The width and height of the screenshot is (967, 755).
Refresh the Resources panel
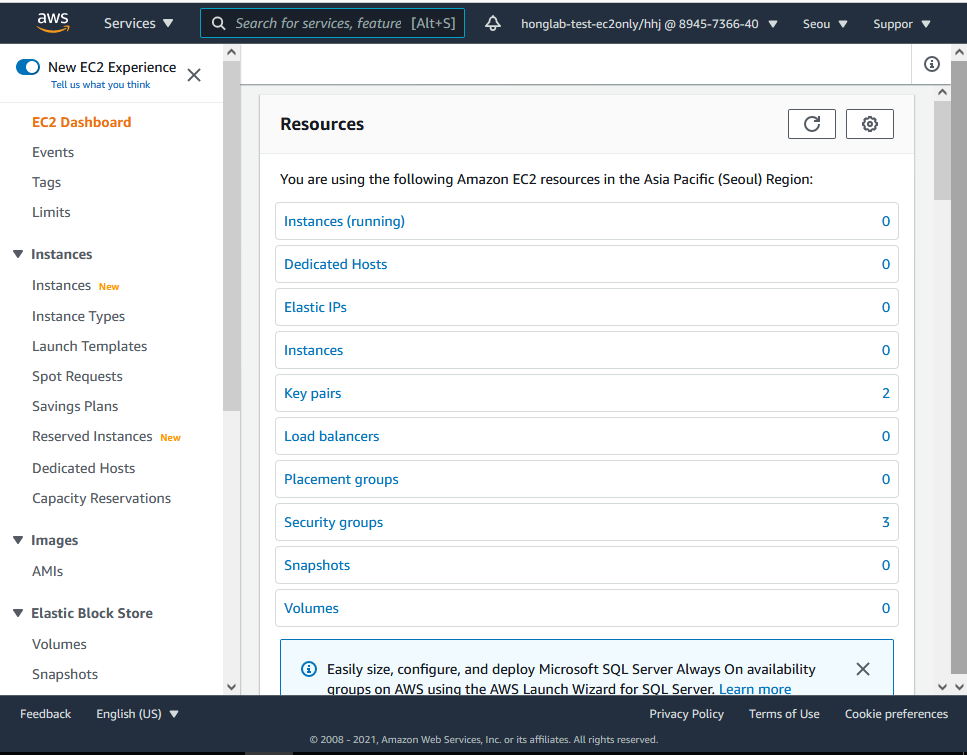[812, 124]
